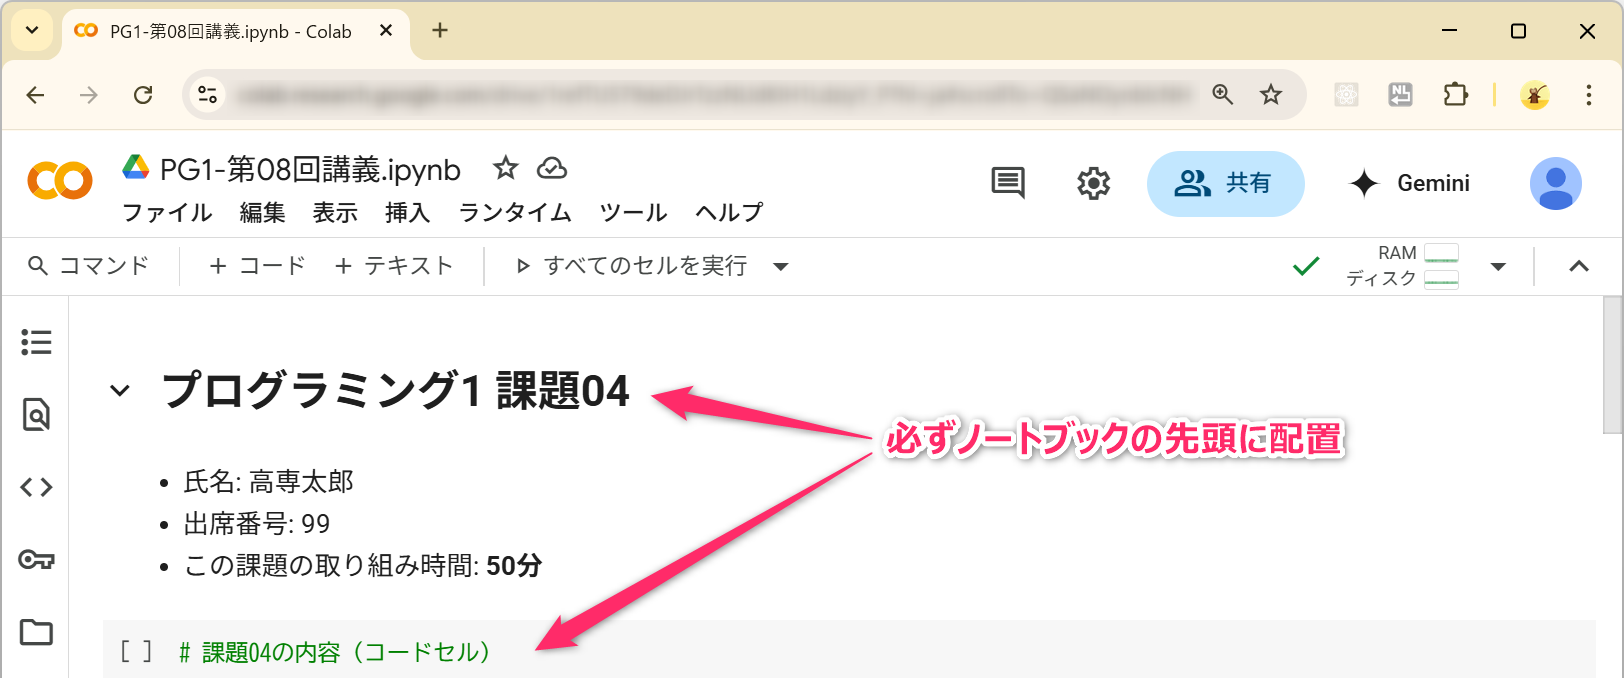Add a new code cell with + コード

(257, 266)
